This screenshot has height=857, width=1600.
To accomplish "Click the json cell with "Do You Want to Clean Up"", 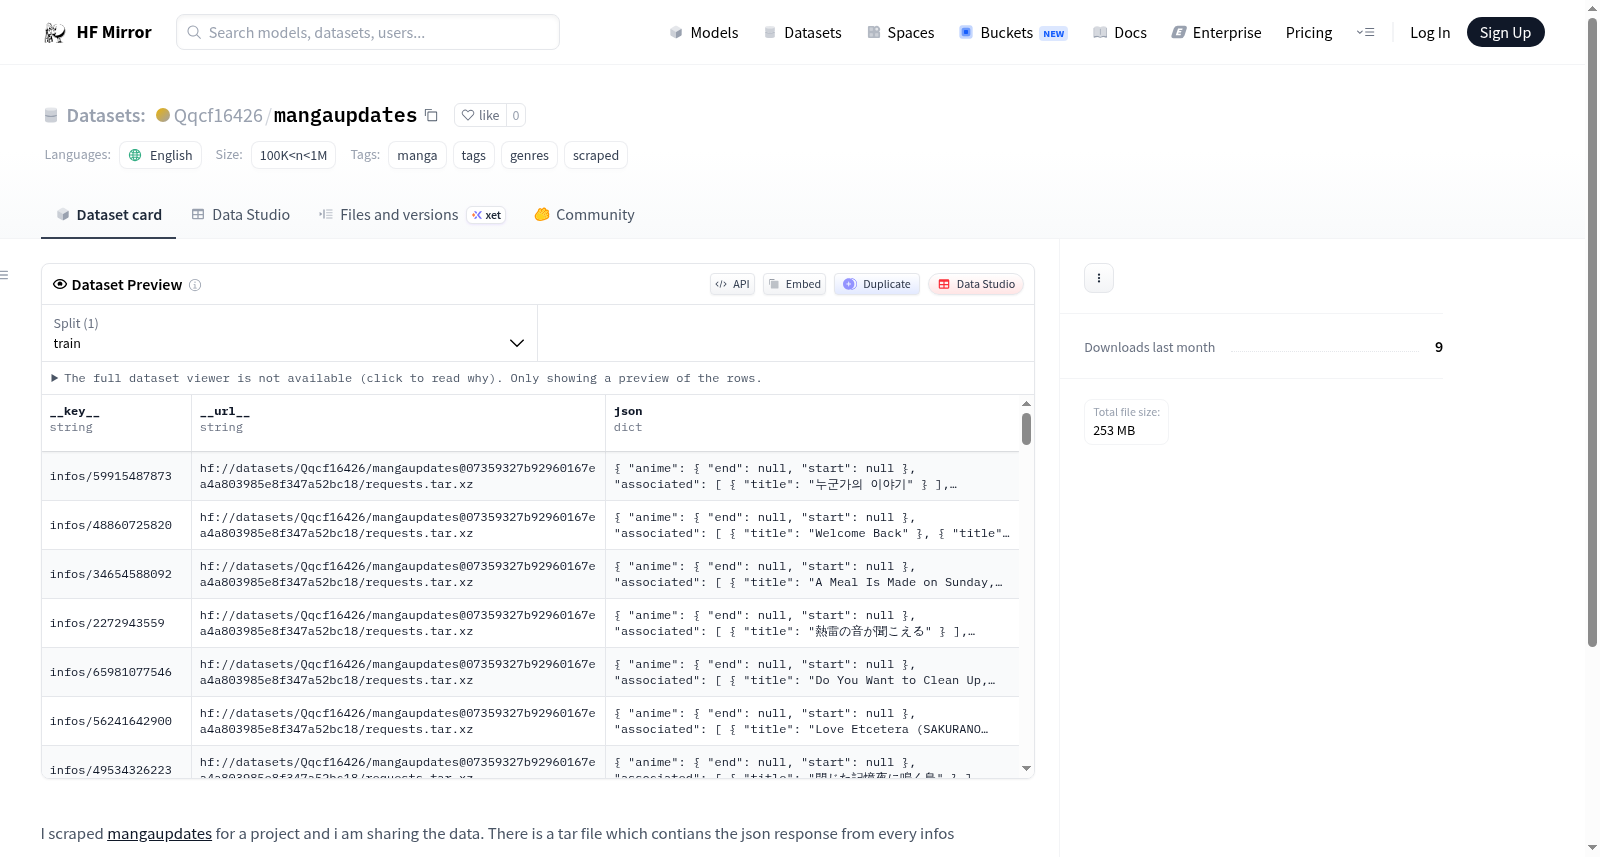I will click(x=812, y=672).
